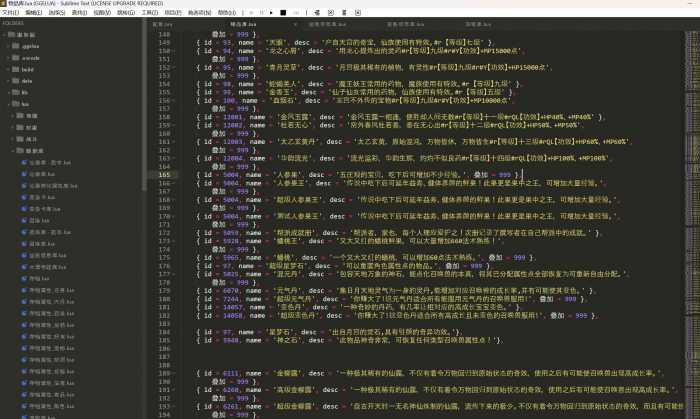Fold the code block at line 189
Image resolution: width=700 pixels, height=419 pixels.
[174, 373]
